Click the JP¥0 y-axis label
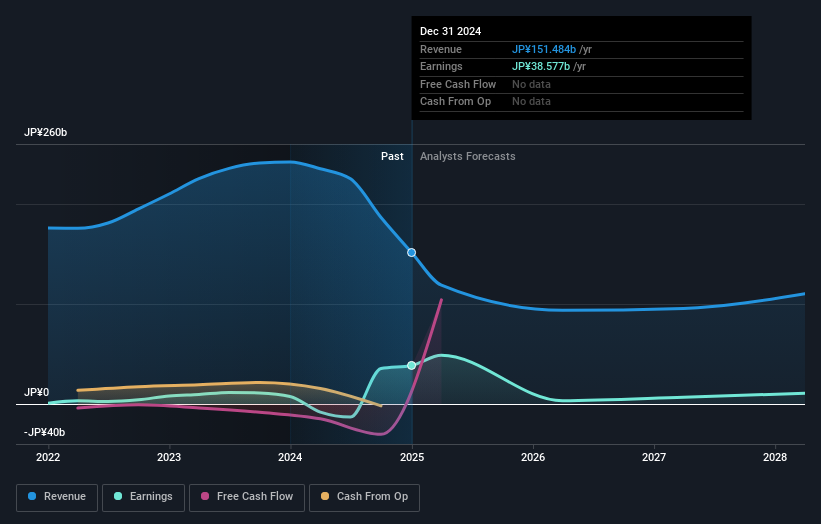 coord(37,392)
